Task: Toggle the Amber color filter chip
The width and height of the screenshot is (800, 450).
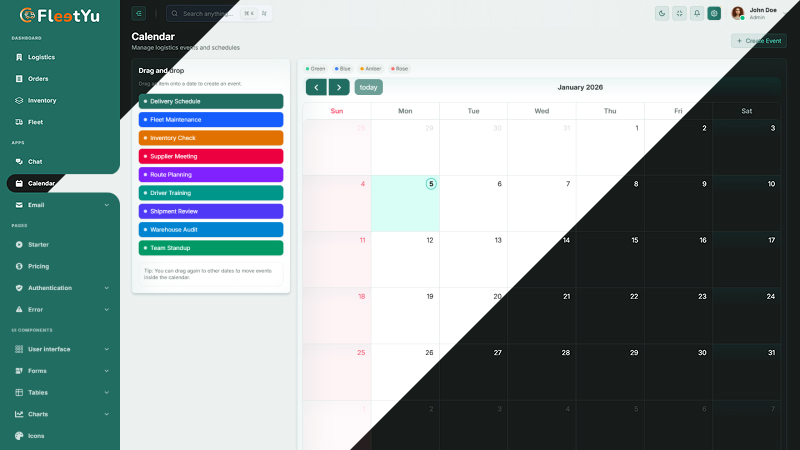Action: coord(370,69)
